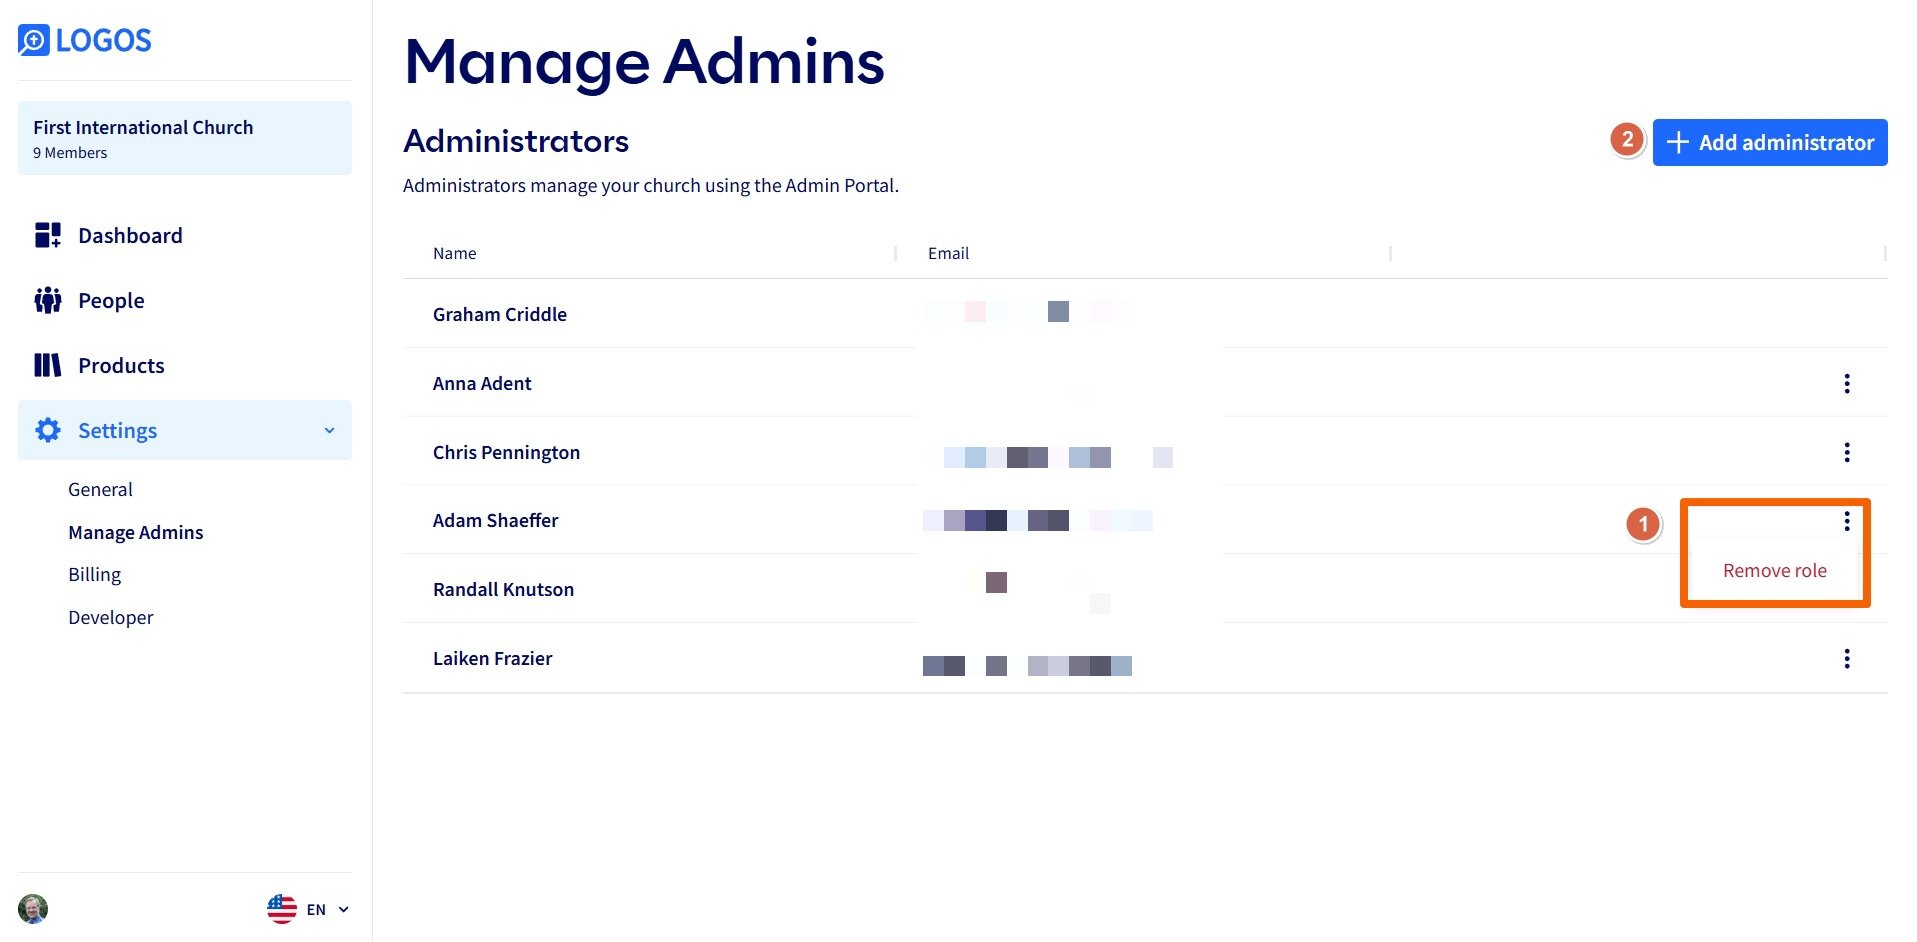The height and width of the screenshot is (942, 1917).
Task: Open options menu for Chris Pennington
Action: coord(1846,453)
